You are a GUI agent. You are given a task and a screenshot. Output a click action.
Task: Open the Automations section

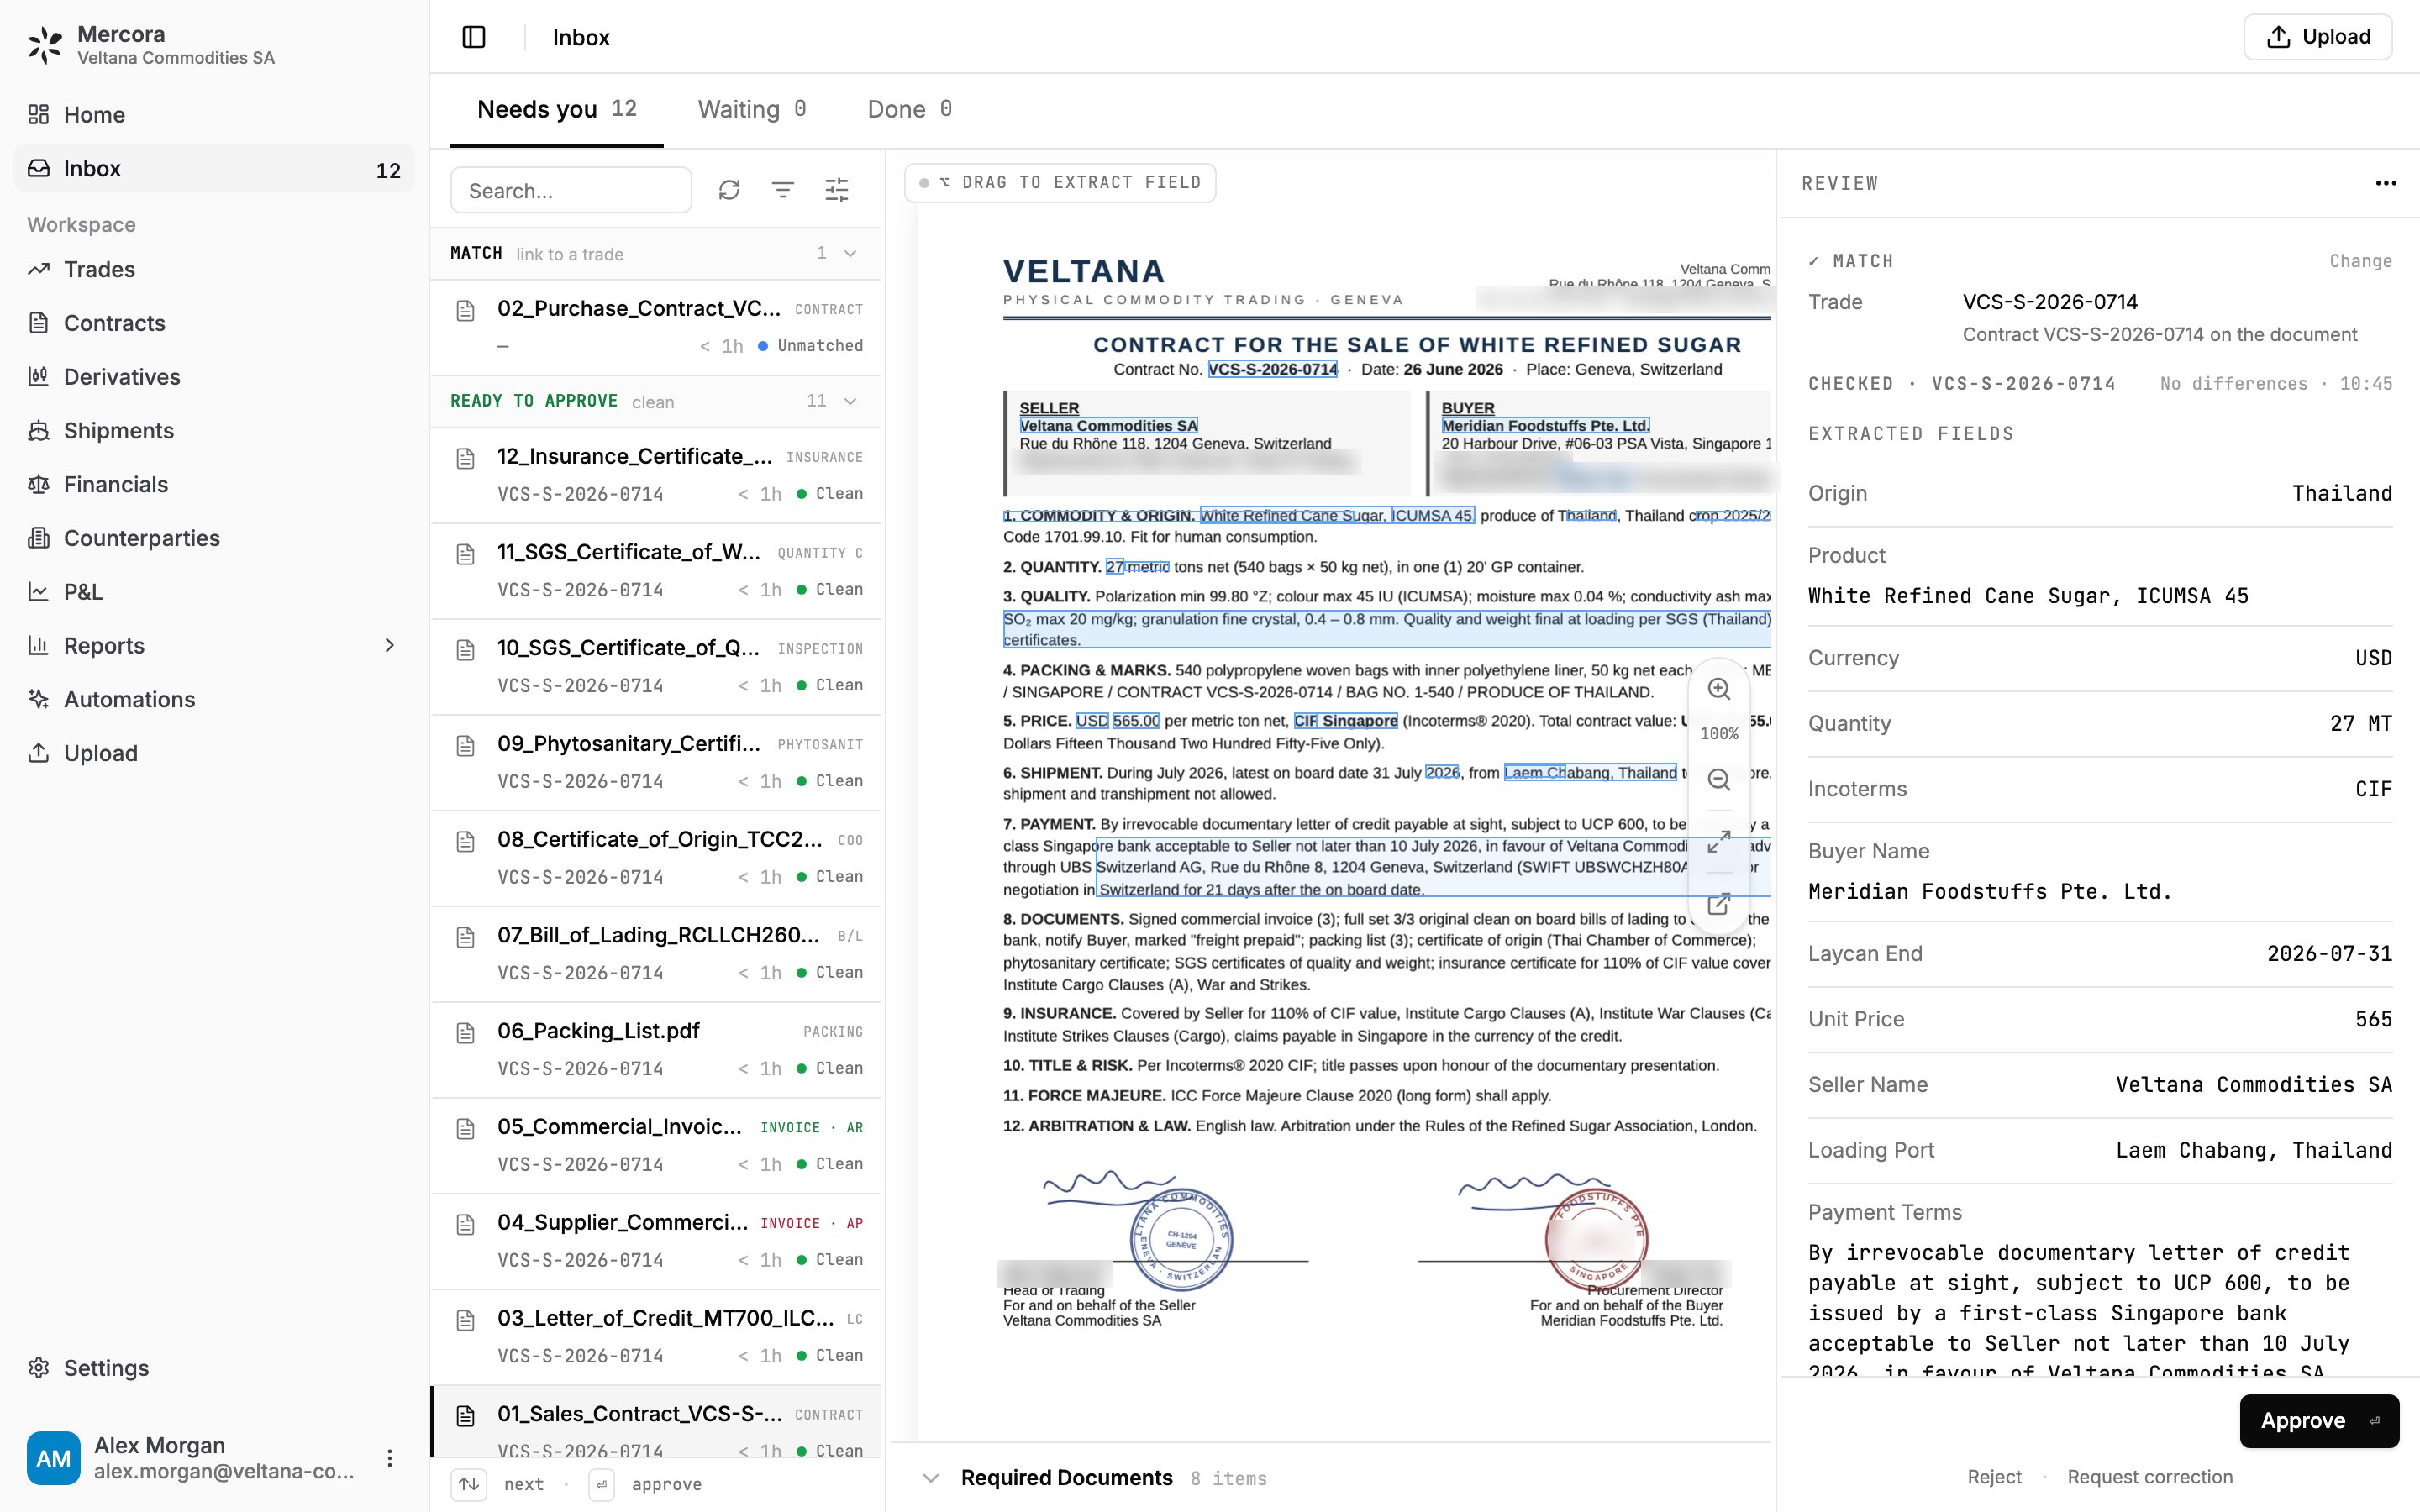pos(214,699)
